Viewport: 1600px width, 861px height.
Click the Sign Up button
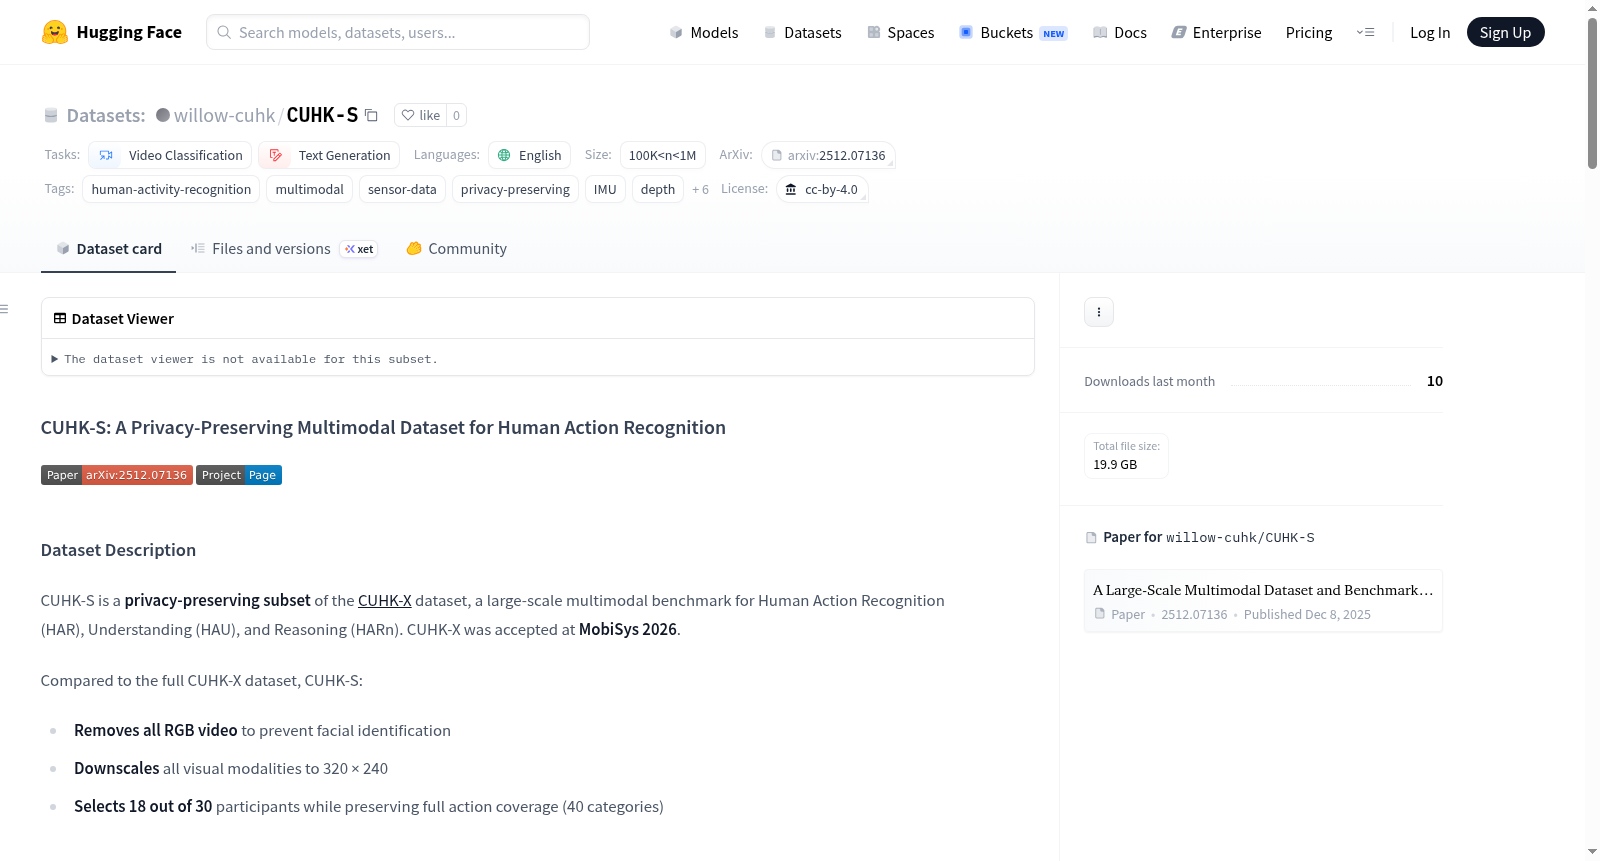coord(1505,32)
